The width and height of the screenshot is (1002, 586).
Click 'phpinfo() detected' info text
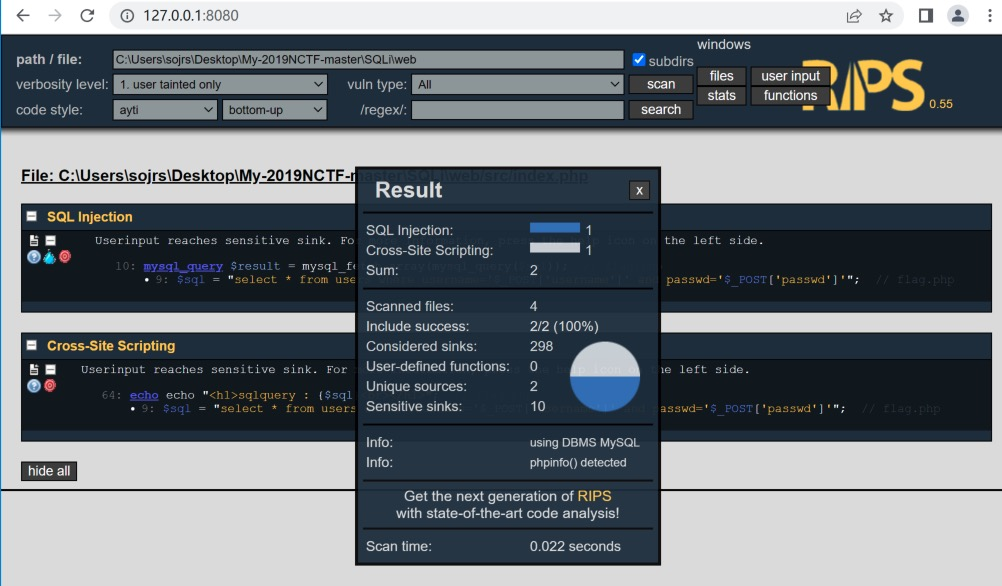click(x=578, y=463)
